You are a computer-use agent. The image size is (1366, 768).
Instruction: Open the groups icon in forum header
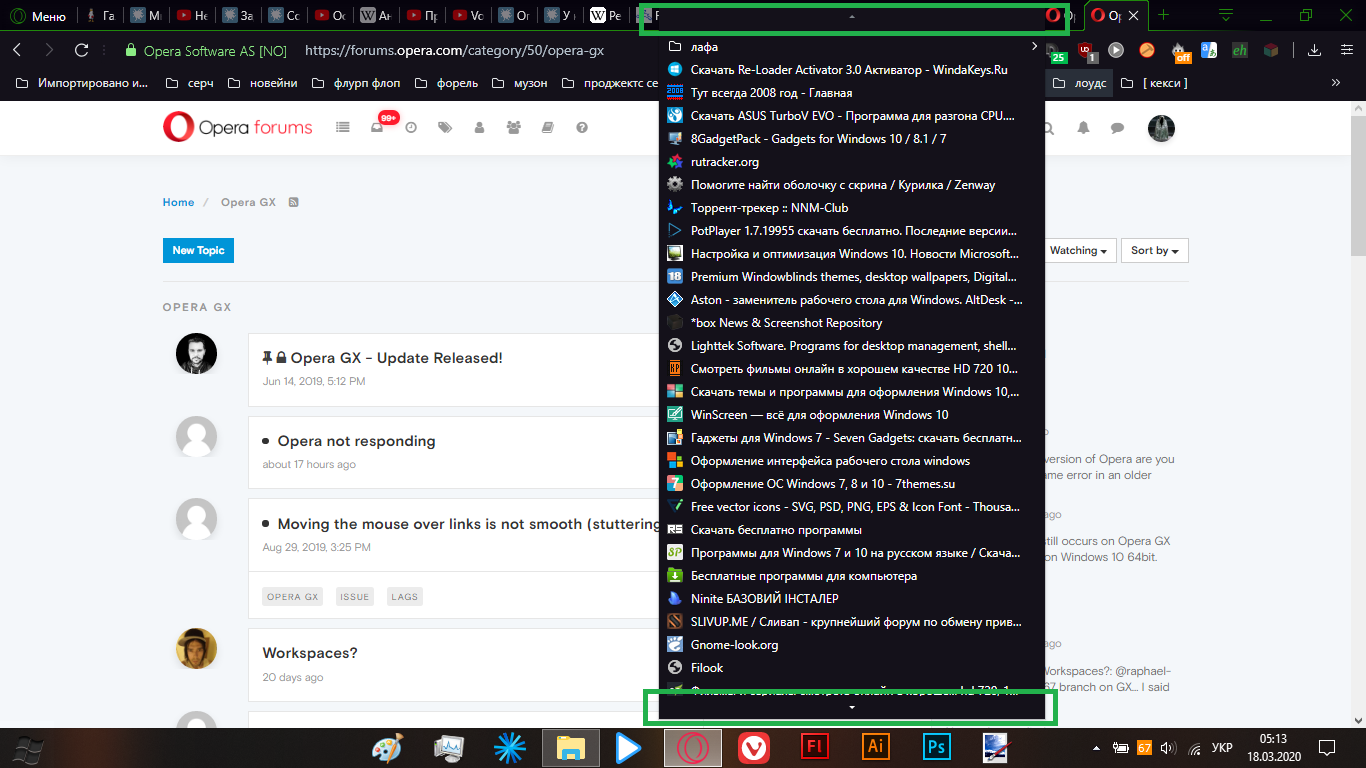514,128
